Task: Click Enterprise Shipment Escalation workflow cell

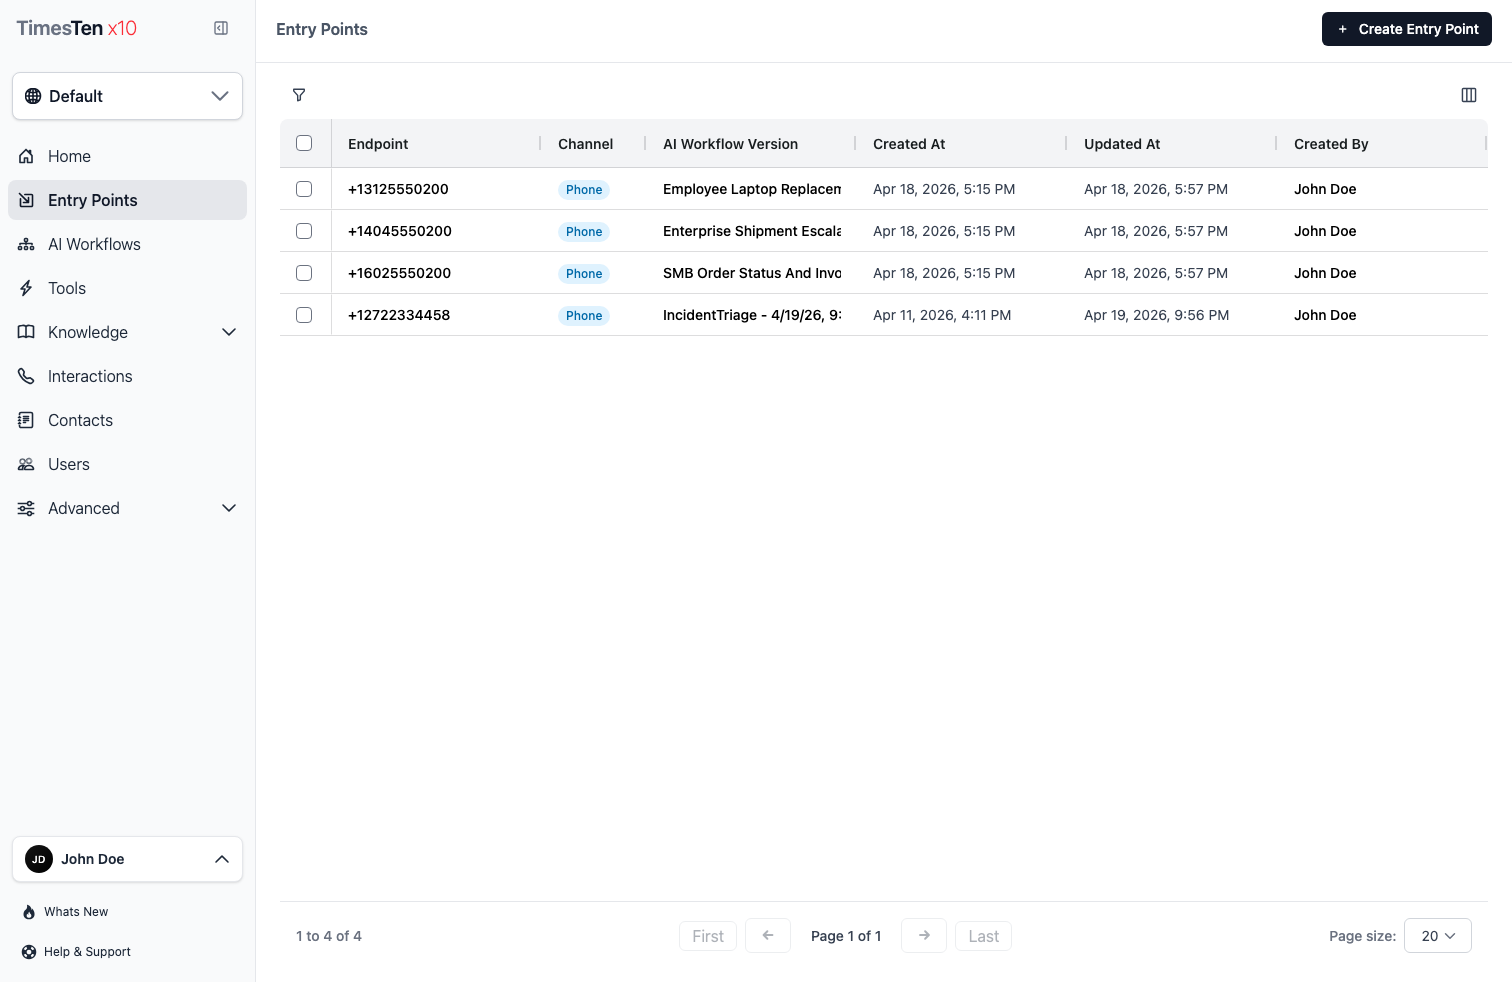Action: (752, 231)
